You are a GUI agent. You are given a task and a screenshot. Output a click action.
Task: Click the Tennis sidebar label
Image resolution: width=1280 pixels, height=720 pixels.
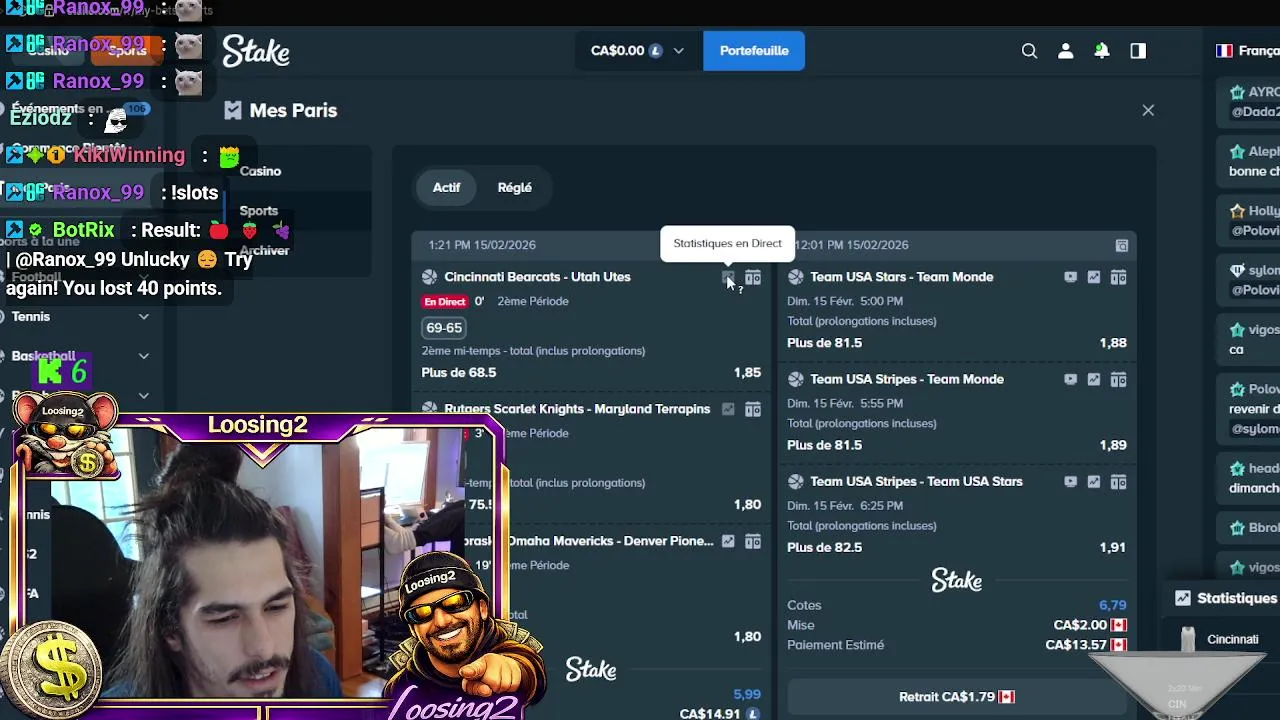point(31,316)
